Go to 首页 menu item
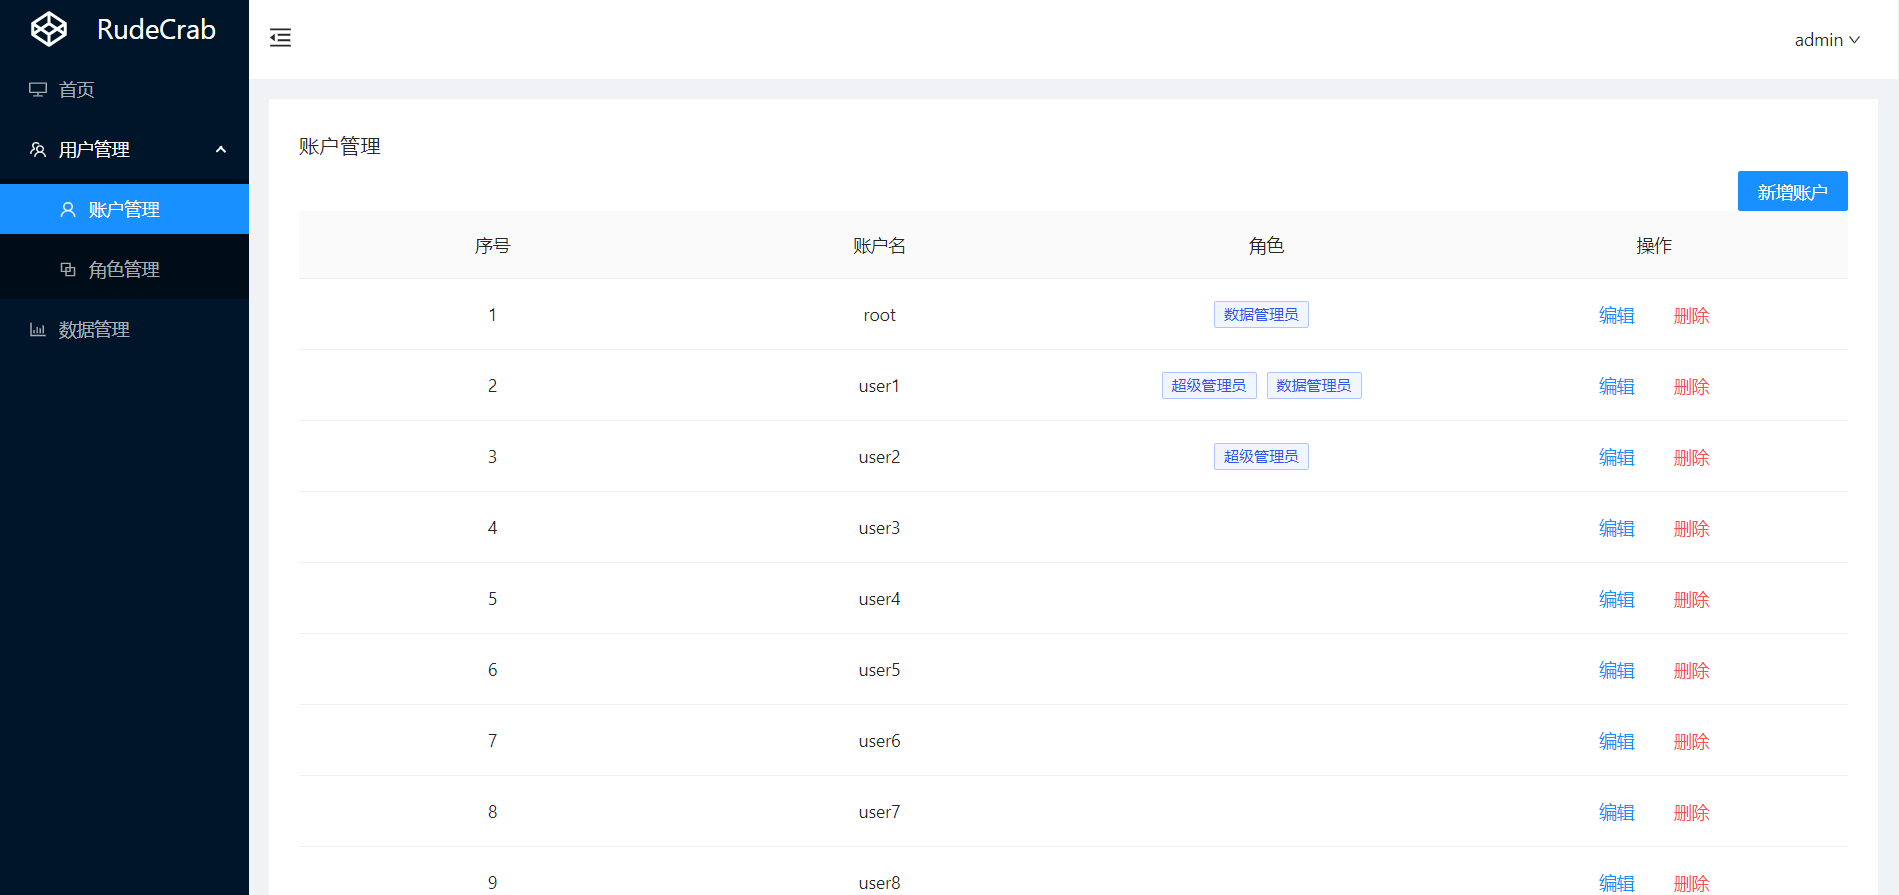 tap(124, 89)
